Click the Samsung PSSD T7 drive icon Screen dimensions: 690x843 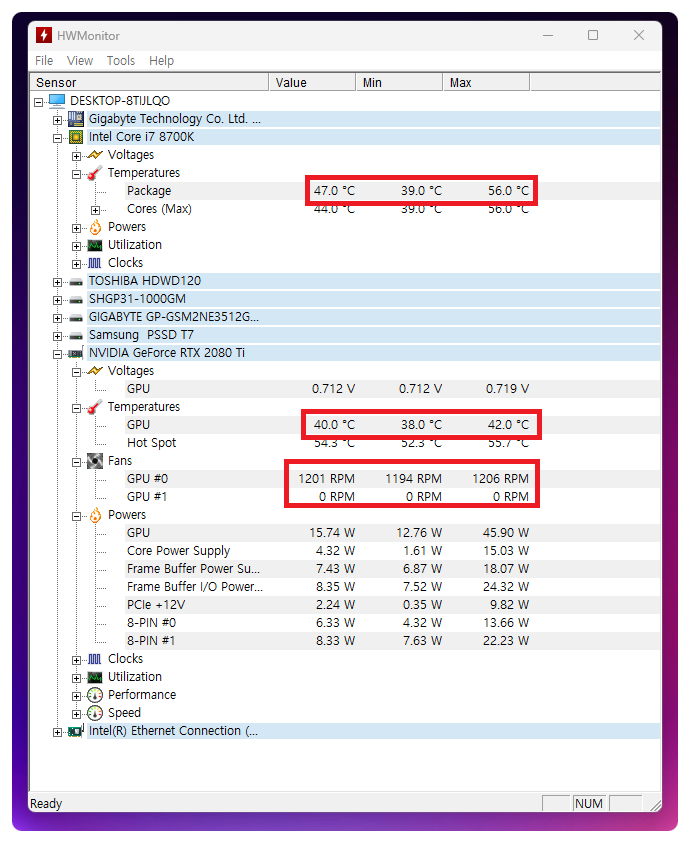coord(76,335)
